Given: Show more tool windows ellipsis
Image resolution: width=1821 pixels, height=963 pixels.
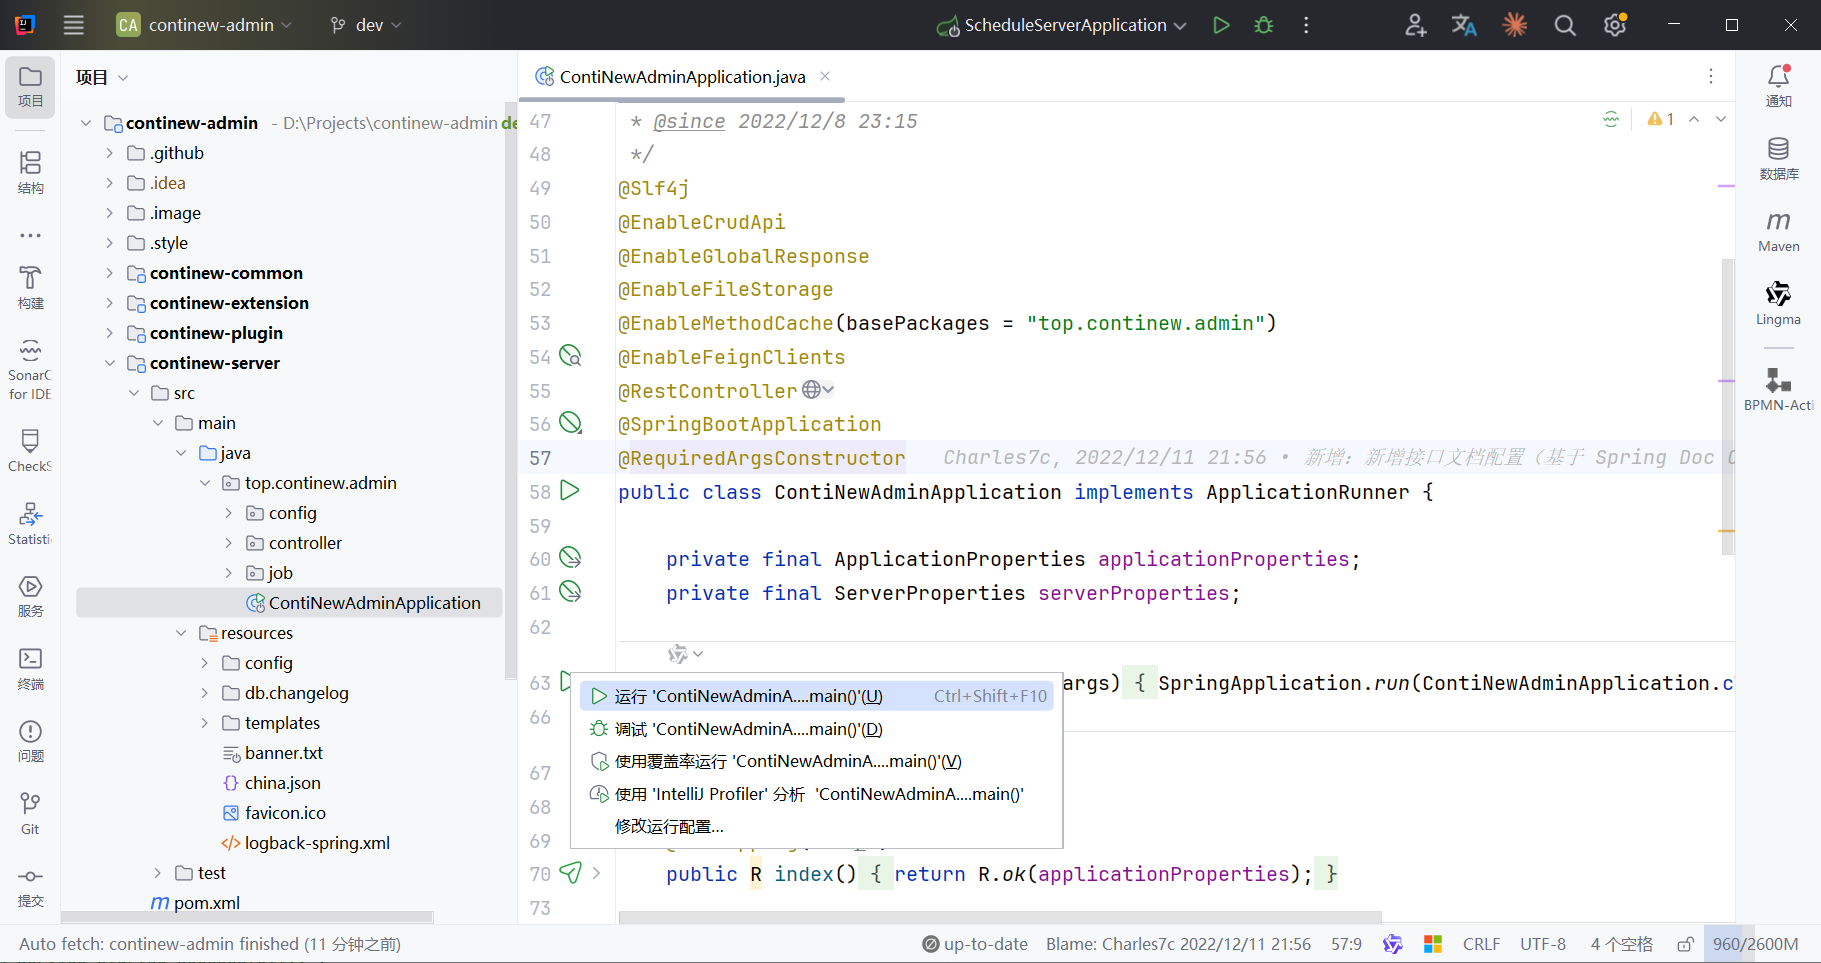Looking at the screenshot, I should pos(30,236).
